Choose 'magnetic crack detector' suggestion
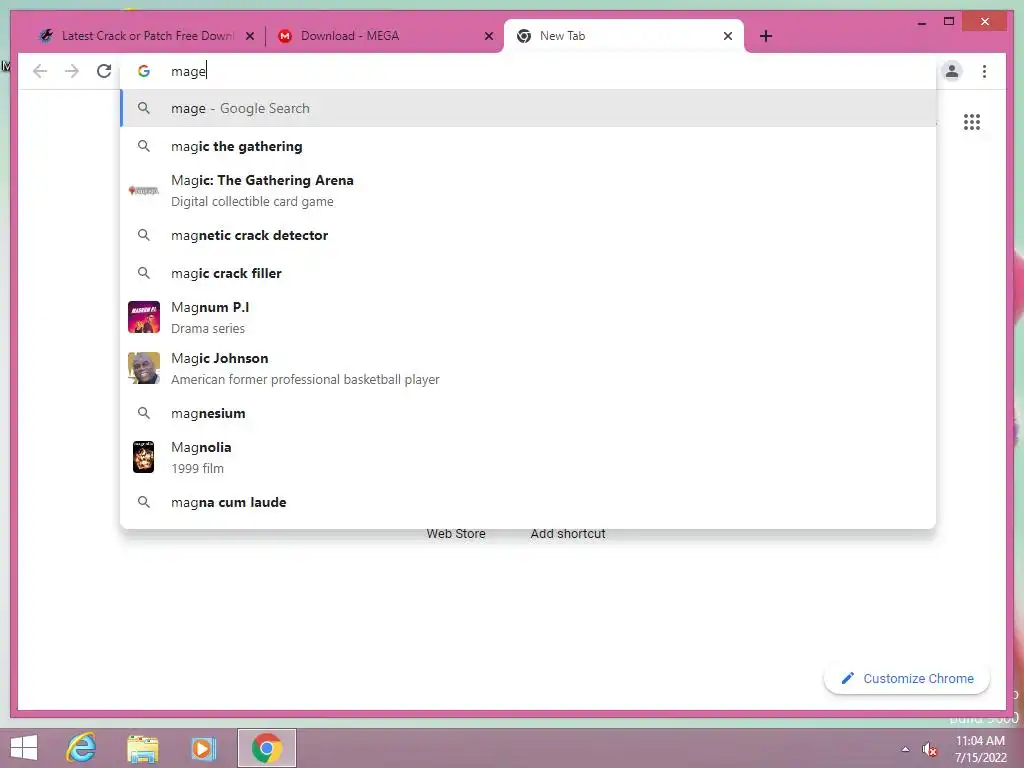The height and width of the screenshot is (768, 1024). click(x=528, y=235)
